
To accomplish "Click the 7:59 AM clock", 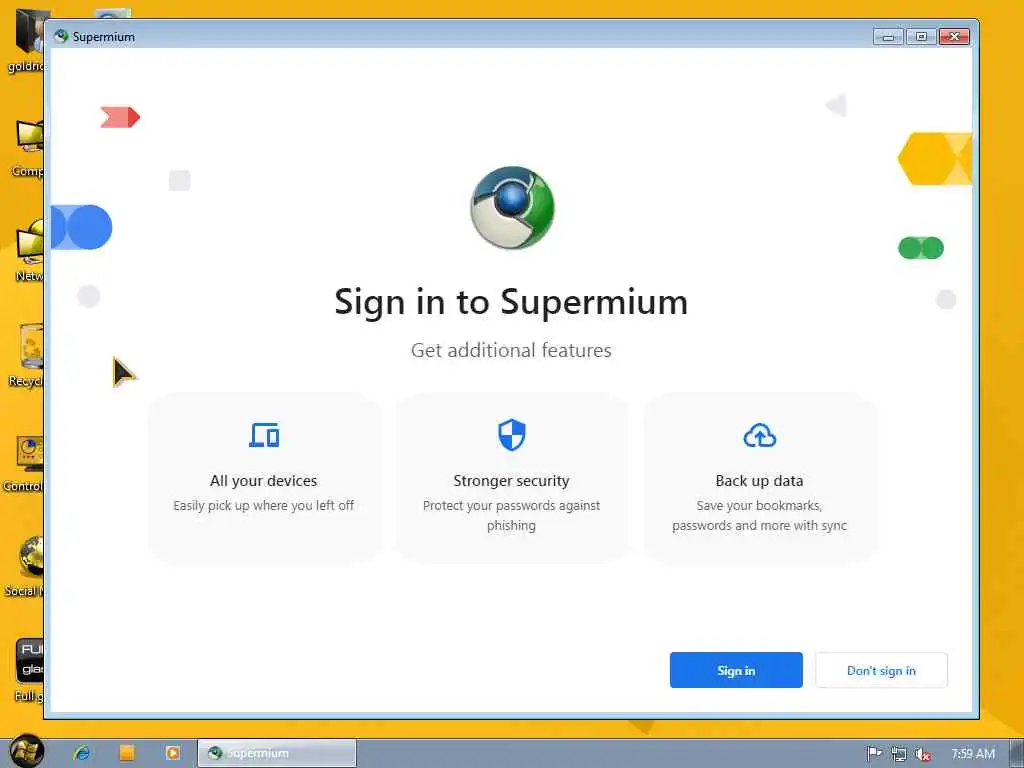I will 972,754.
